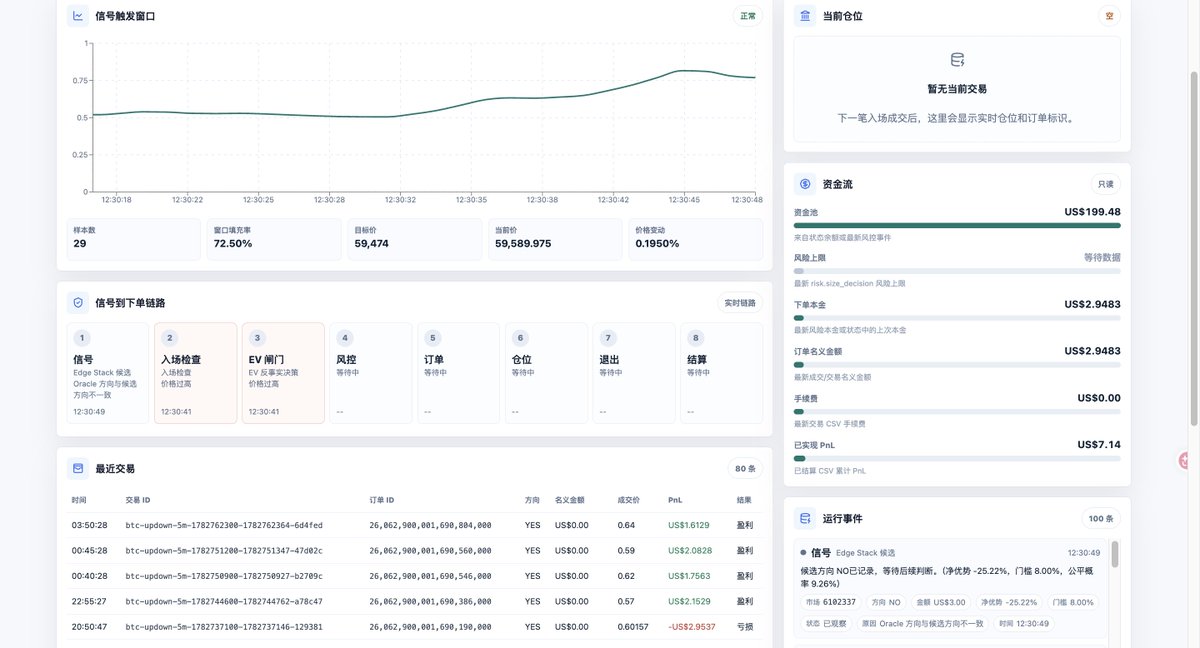1200x648 pixels.
Task: Click the 资金池 progress bar
Action: click(957, 226)
